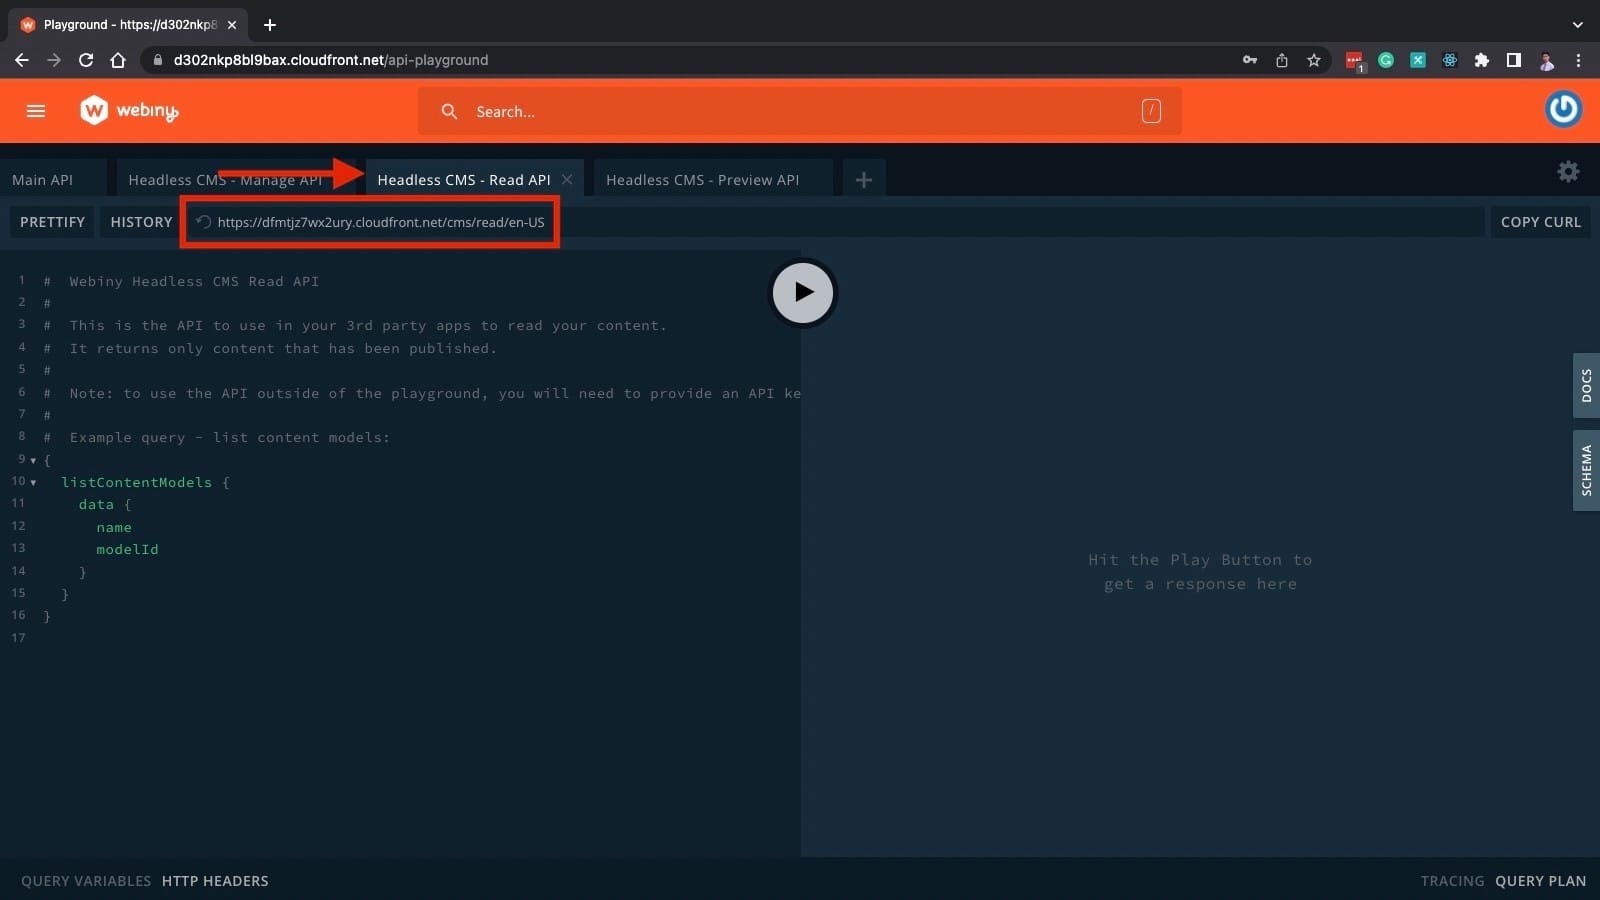Collapse the listContentModels selection at line 10
Screen dimensions: 1600x900
coord(33,481)
